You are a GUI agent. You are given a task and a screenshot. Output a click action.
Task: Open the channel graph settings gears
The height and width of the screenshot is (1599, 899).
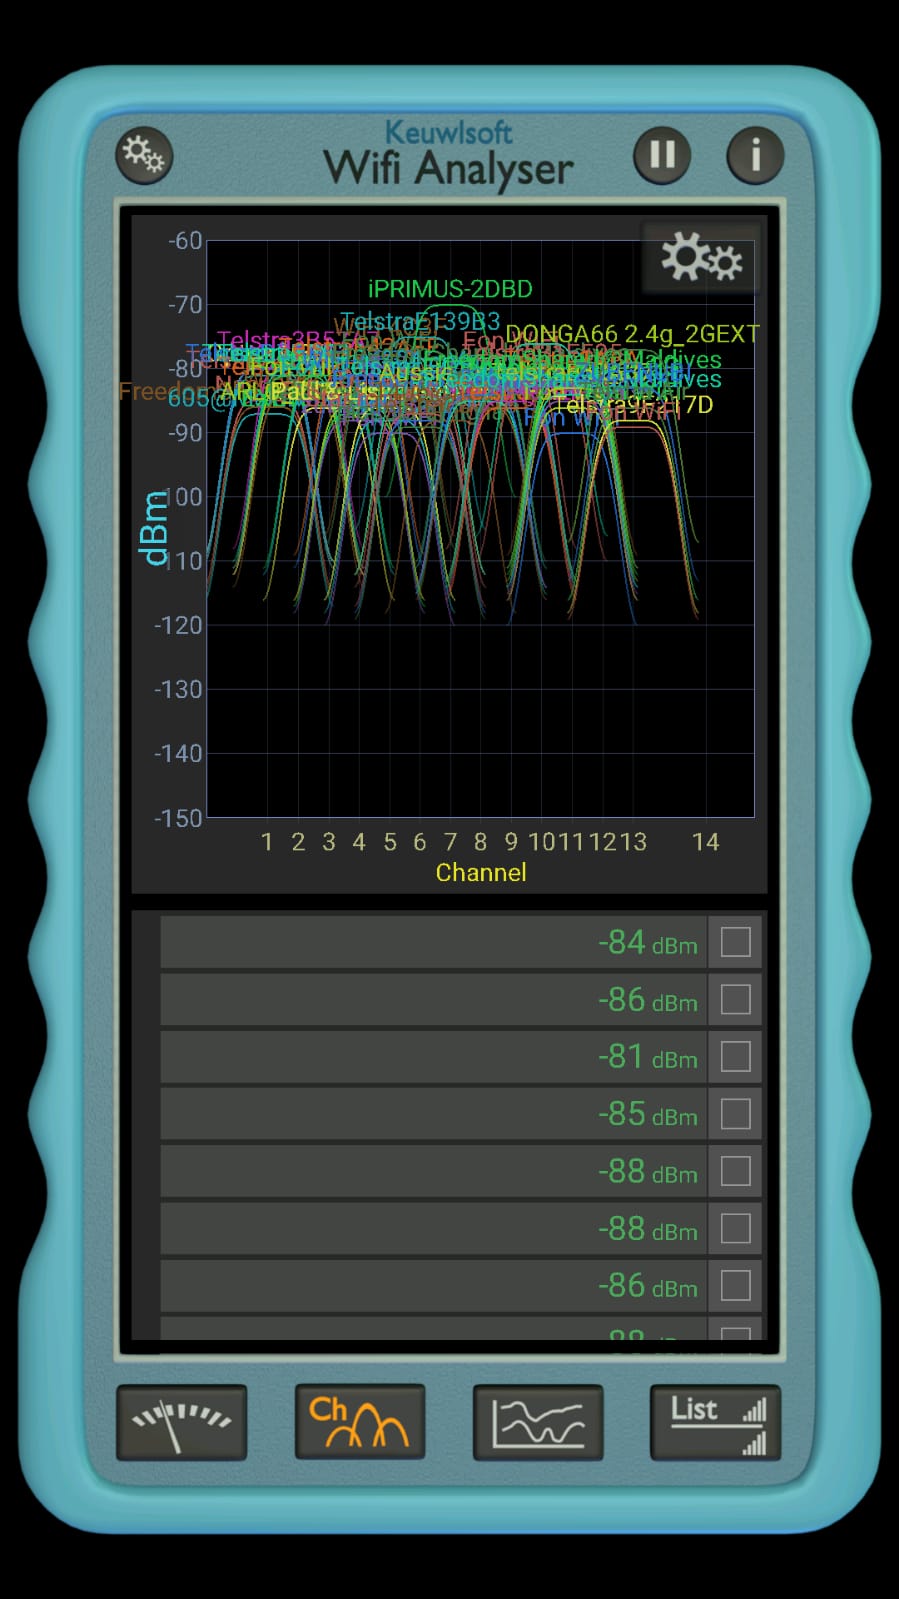tap(701, 259)
